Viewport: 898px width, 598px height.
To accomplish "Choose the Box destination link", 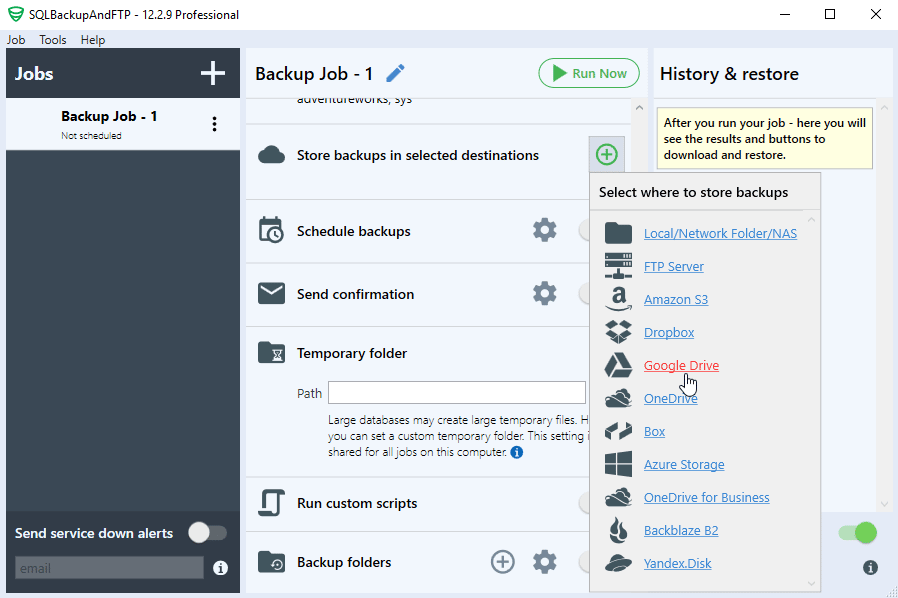I will (x=654, y=431).
